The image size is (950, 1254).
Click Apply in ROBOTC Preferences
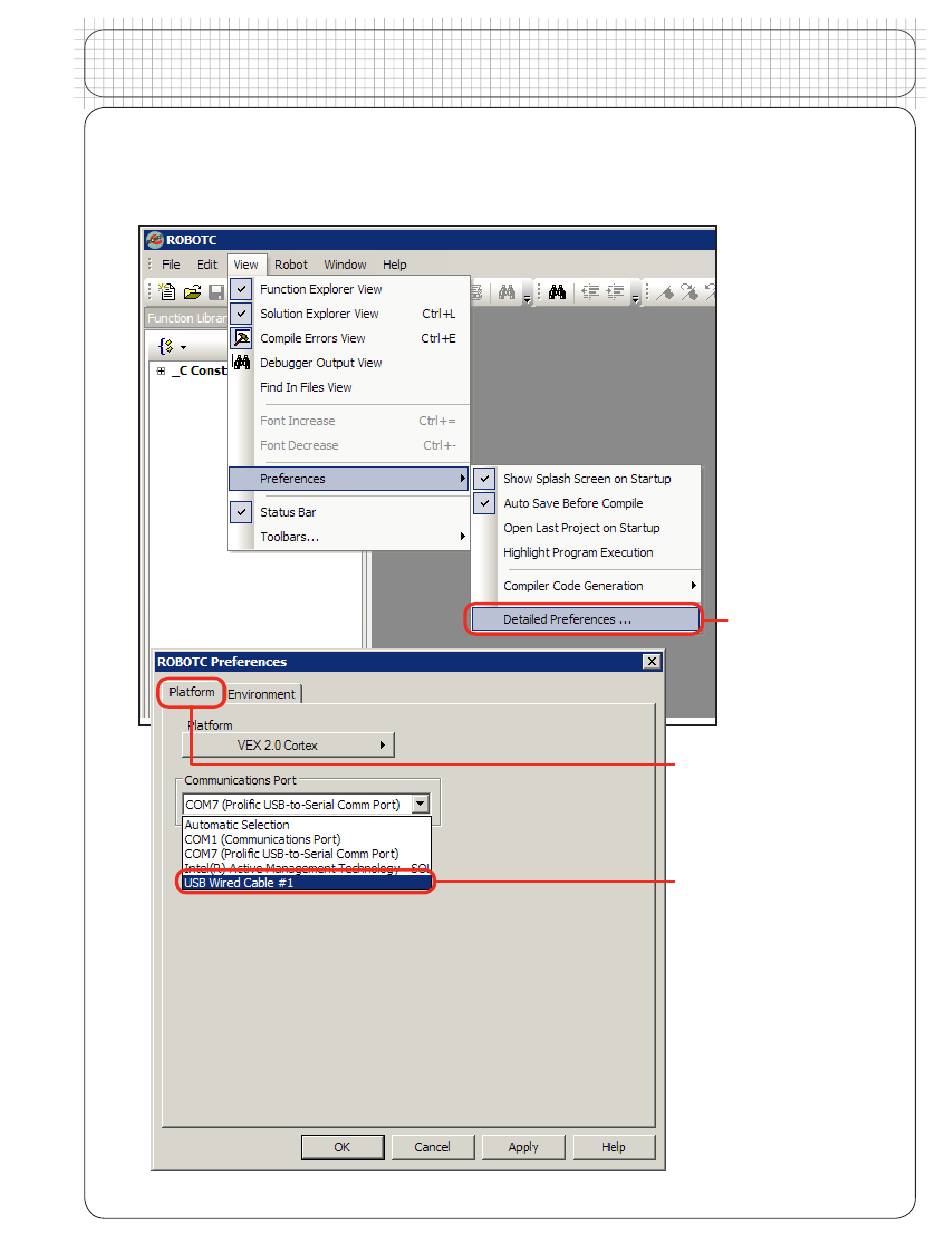pos(523,1147)
